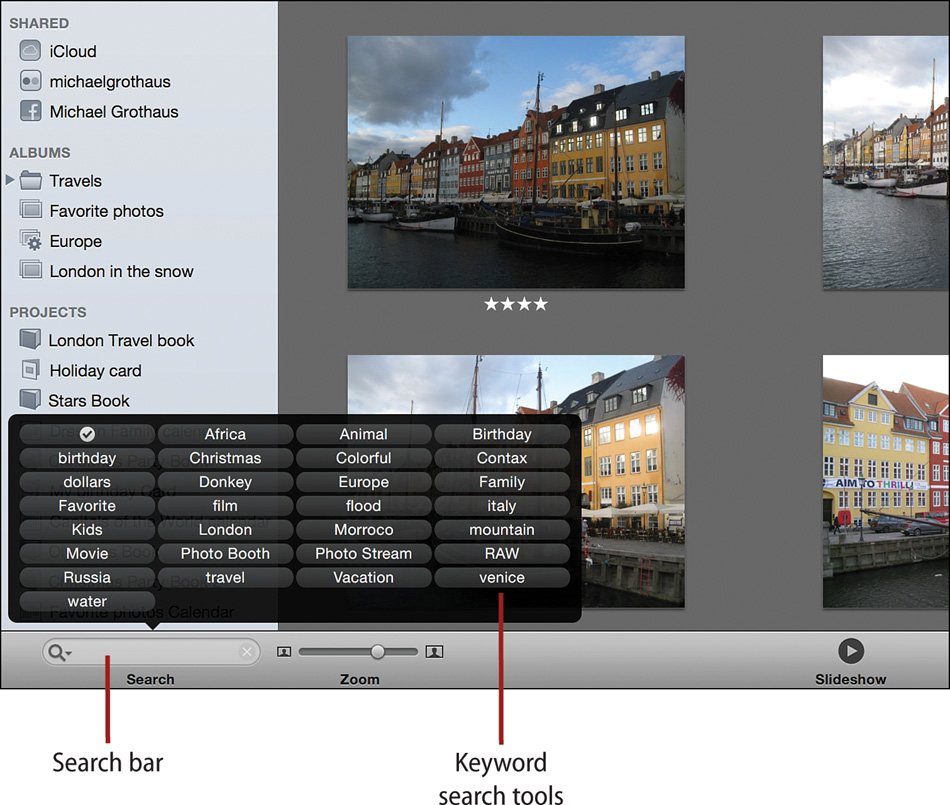This screenshot has width=950, height=805.
Task: Select the photo with AIM TO THRILL banner
Action: click(x=886, y=482)
